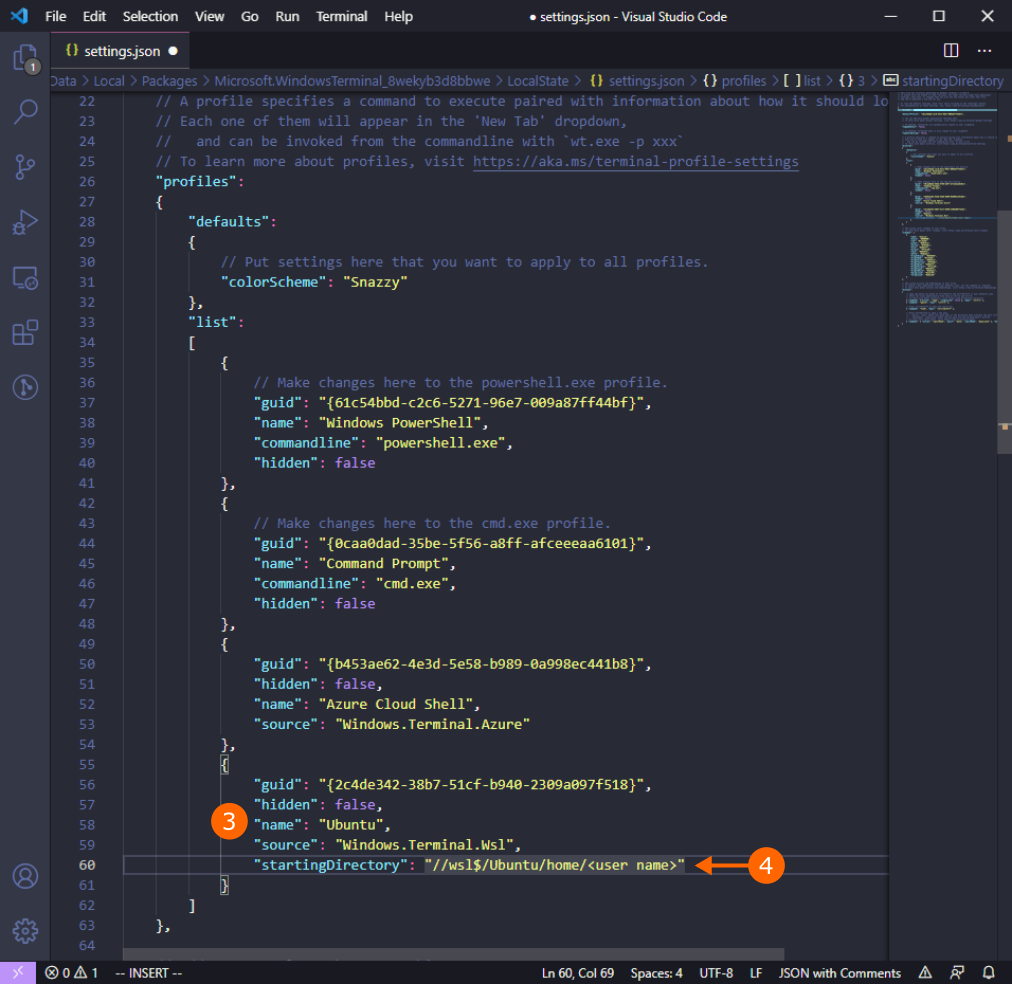Open the Accounts icon
The height and width of the screenshot is (984, 1012).
tap(25, 876)
